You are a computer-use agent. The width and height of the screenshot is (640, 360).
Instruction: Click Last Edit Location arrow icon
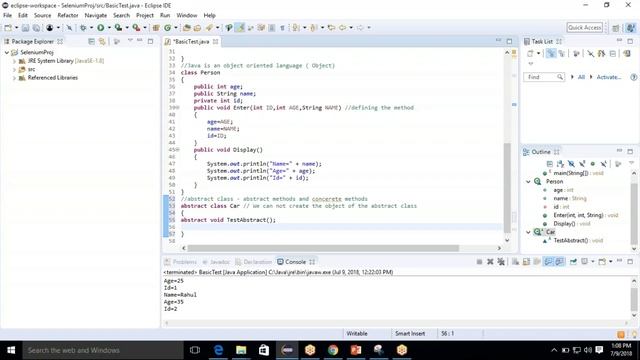click(331, 28)
